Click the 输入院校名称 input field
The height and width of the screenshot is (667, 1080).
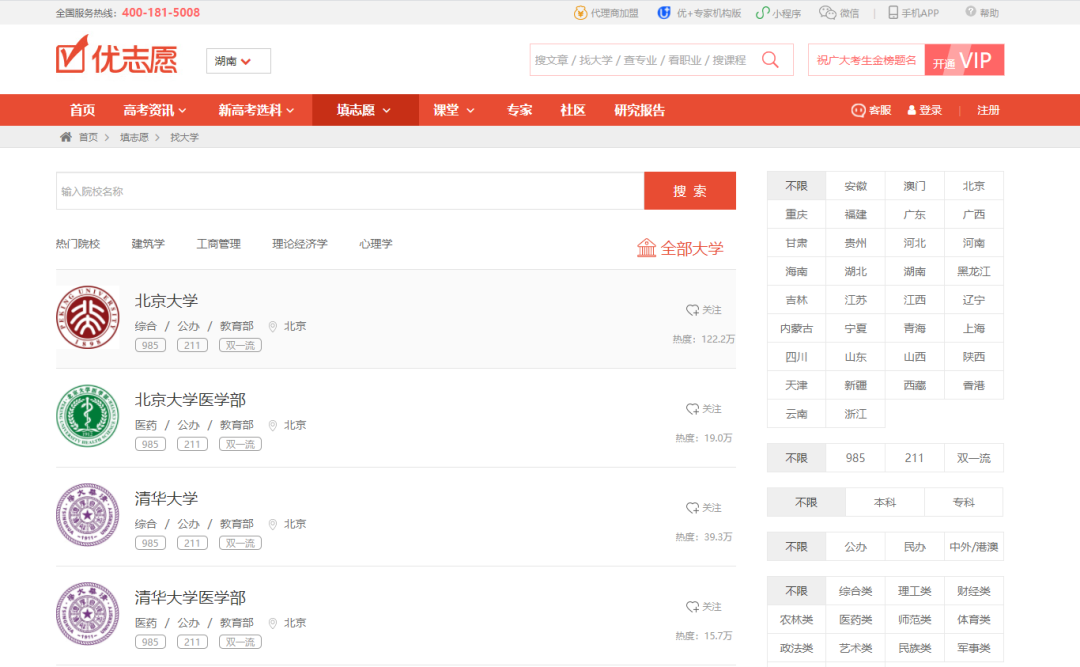pos(350,191)
